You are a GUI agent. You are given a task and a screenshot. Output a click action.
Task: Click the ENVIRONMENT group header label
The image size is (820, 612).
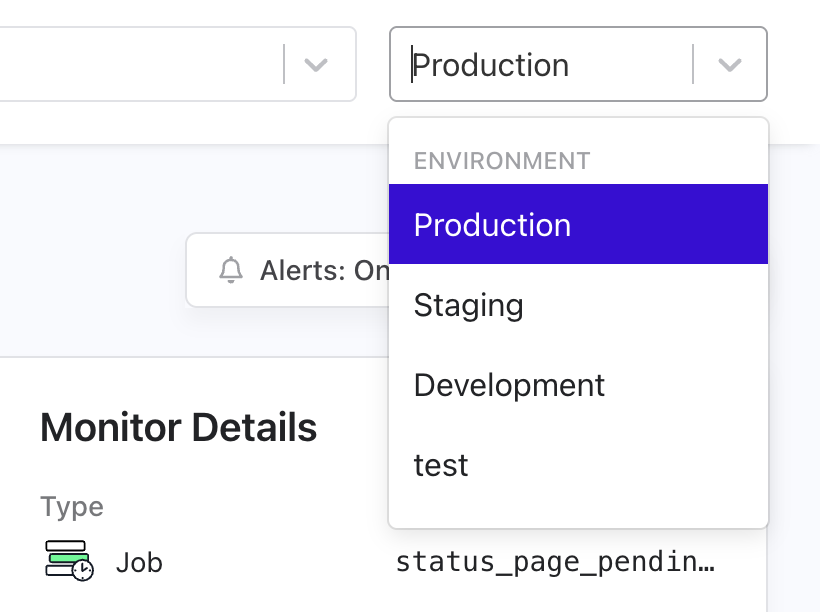[x=502, y=161]
